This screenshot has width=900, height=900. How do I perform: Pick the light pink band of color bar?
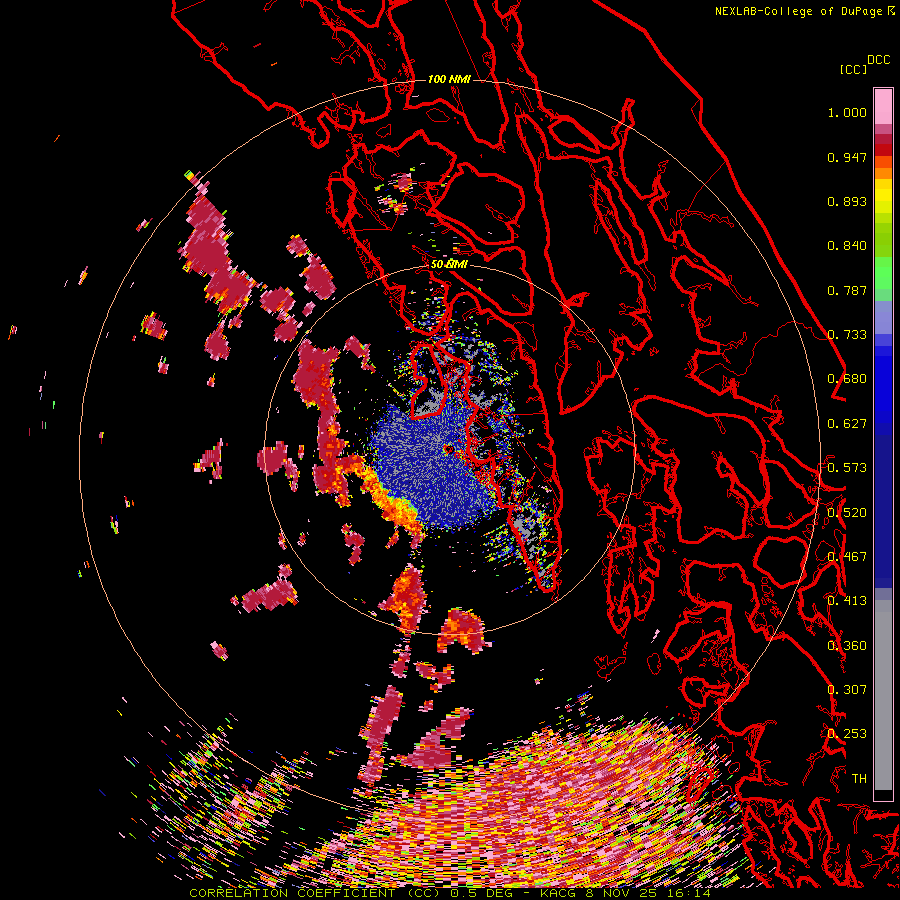(x=883, y=106)
